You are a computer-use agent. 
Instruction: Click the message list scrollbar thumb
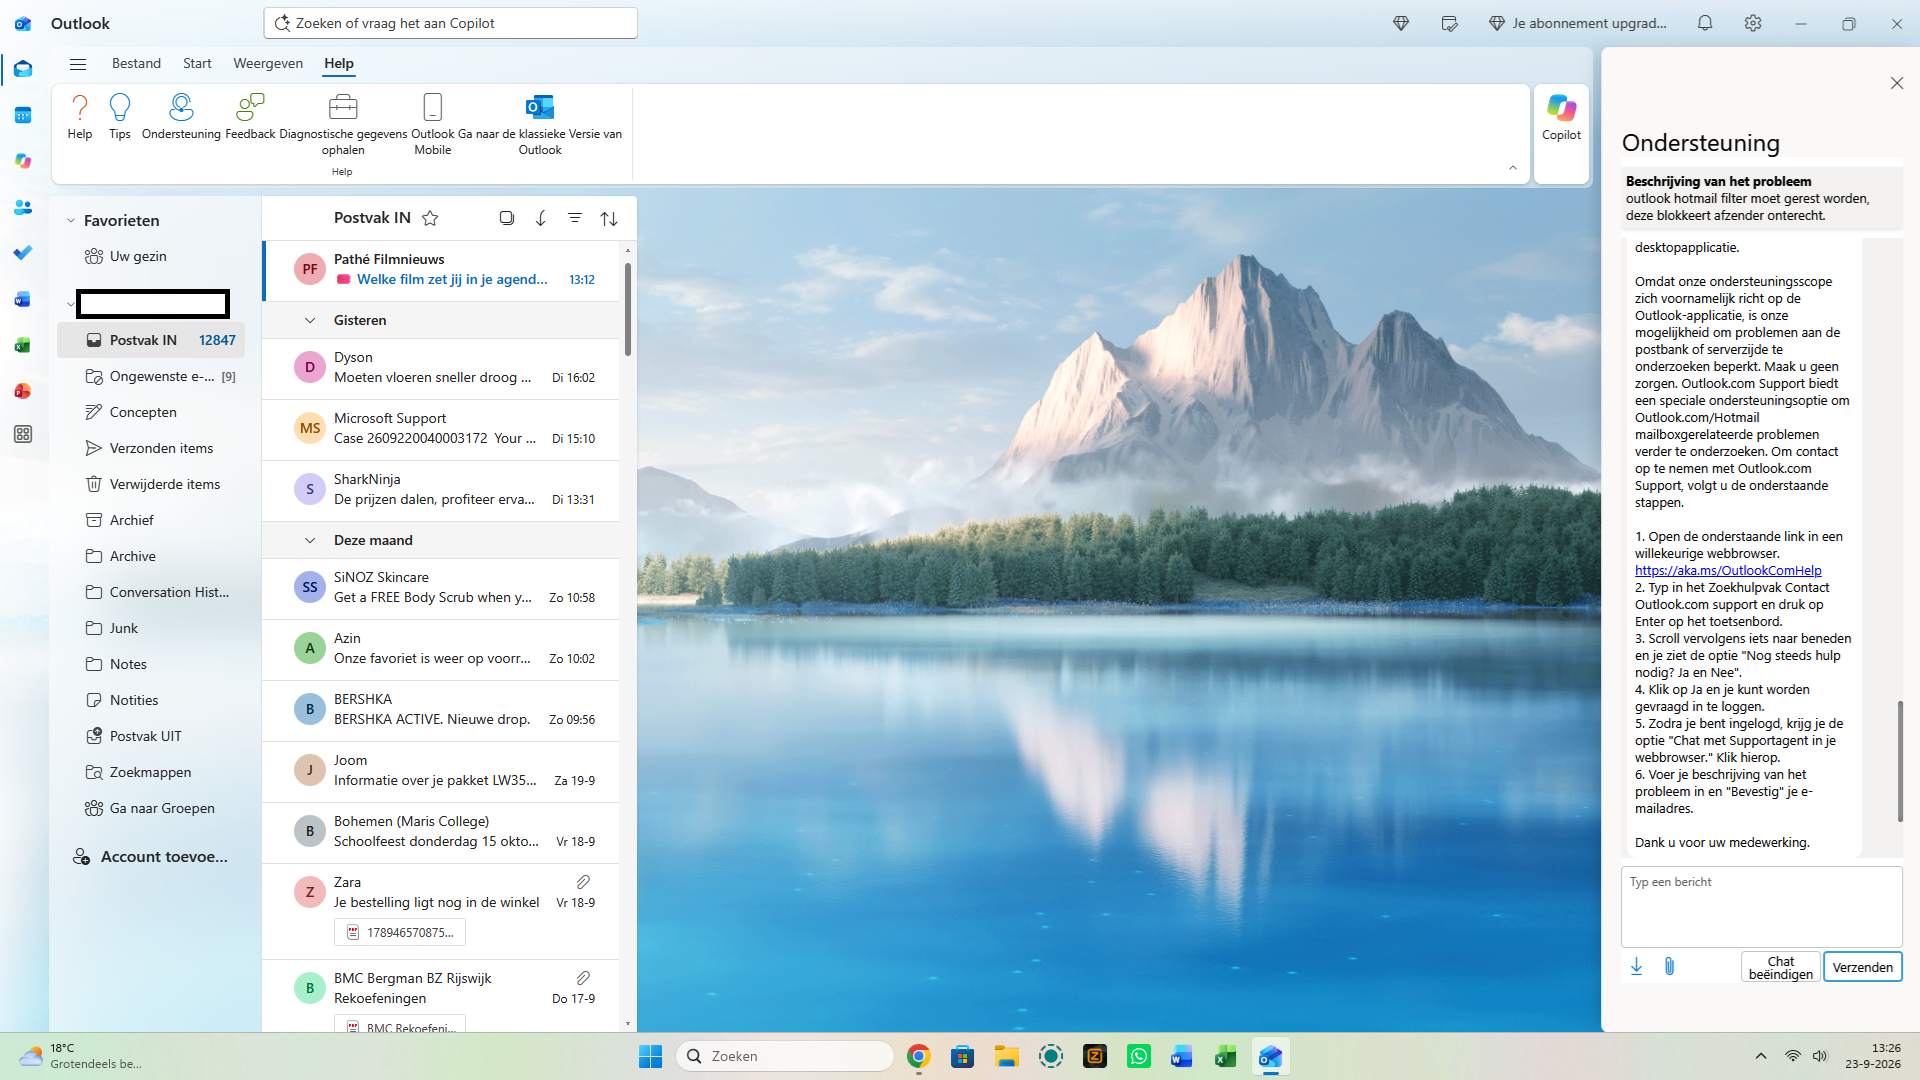(x=627, y=309)
